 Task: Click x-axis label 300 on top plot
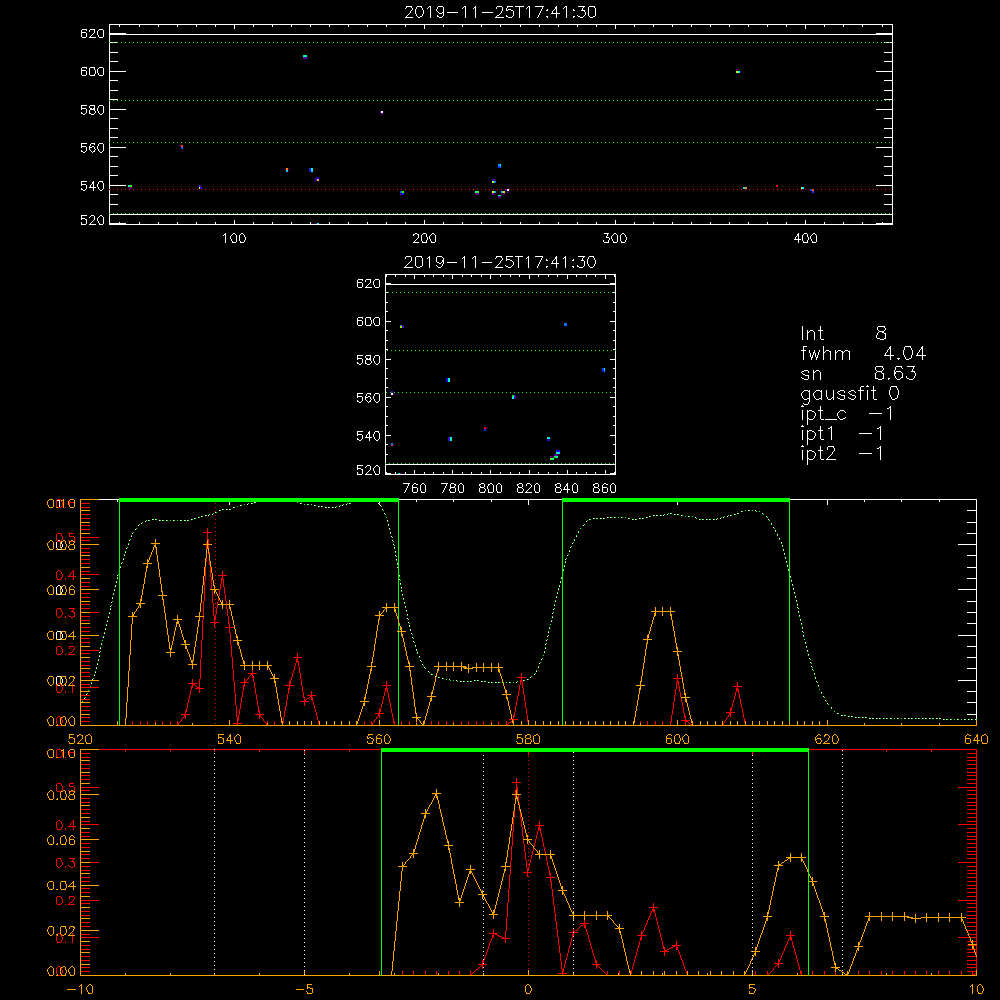coord(615,239)
